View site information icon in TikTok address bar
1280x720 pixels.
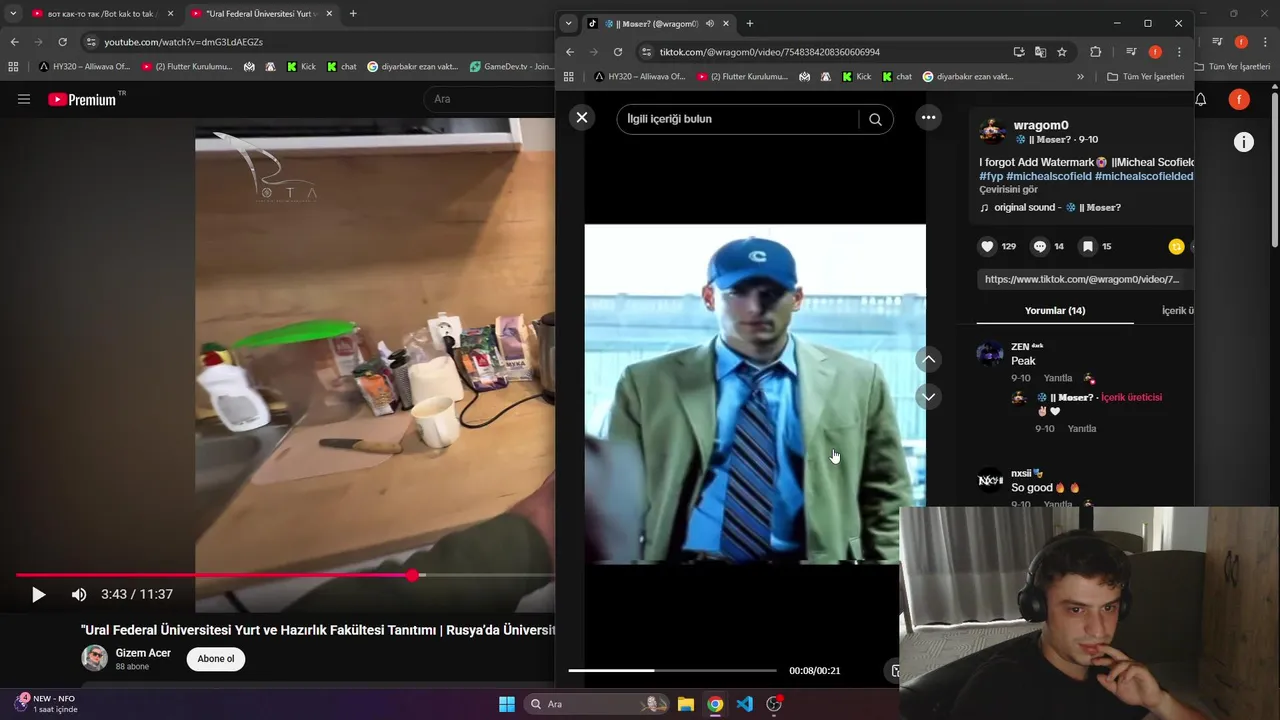(646, 52)
